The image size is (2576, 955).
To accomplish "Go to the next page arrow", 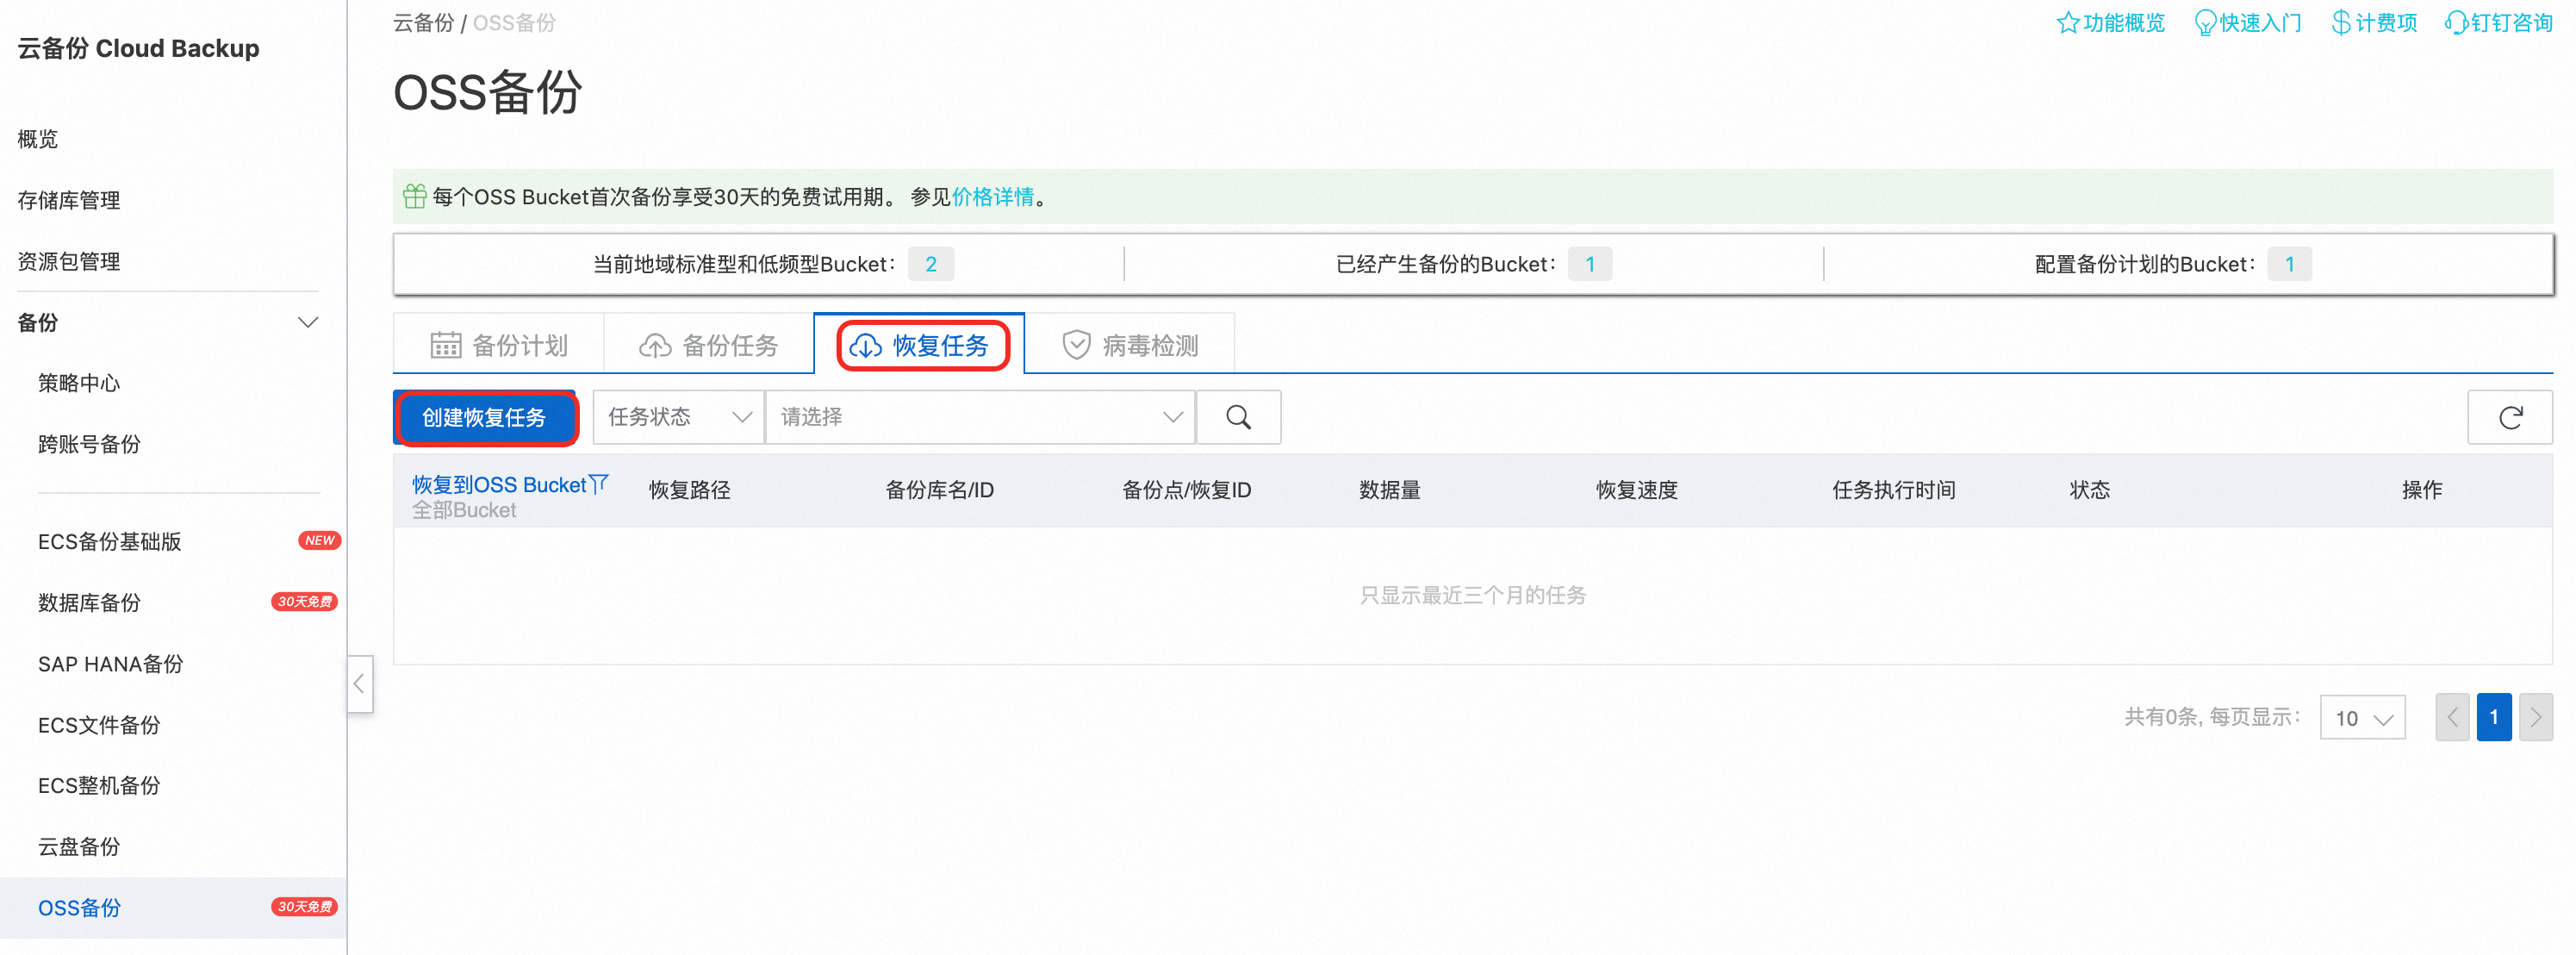I will click(x=2535, y=717).
